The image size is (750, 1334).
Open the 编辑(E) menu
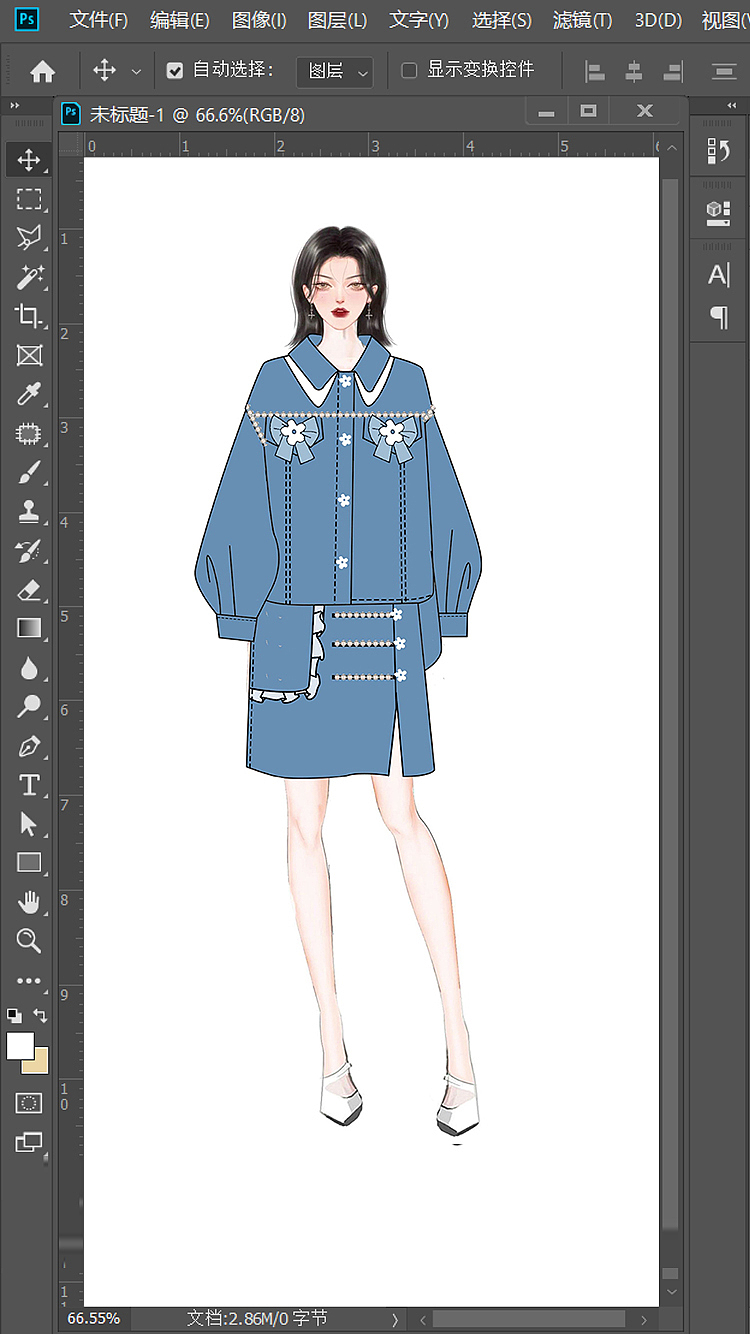180,20
